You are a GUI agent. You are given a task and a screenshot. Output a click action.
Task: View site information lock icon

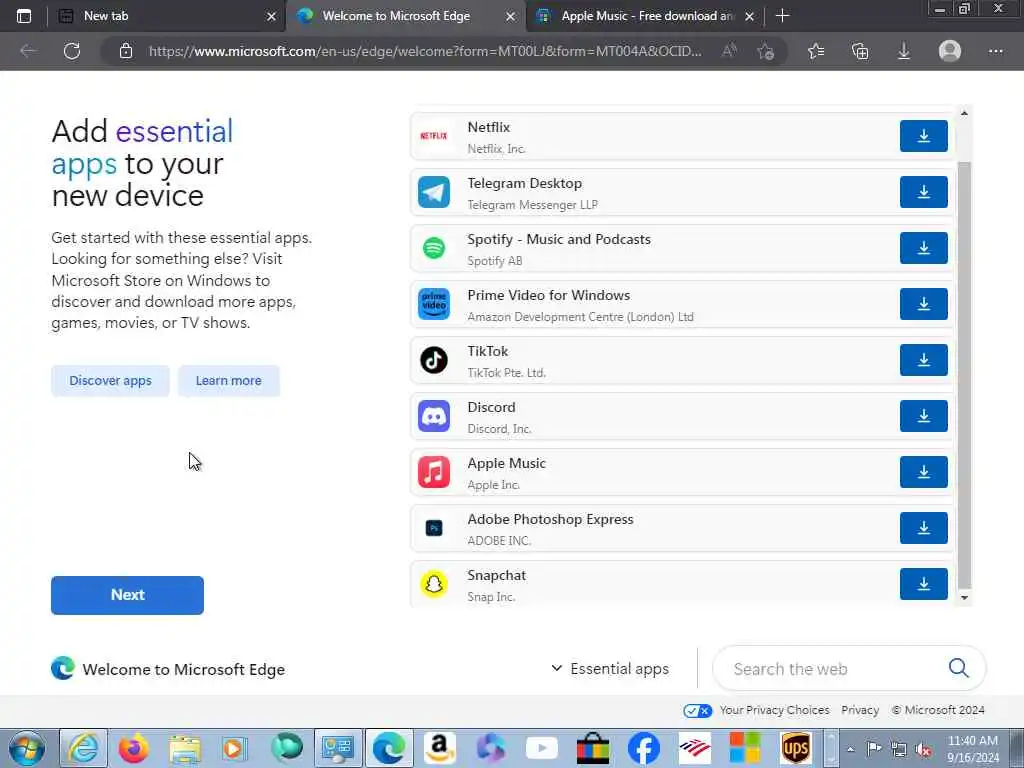pyautogui.click(x=126, y=51)
